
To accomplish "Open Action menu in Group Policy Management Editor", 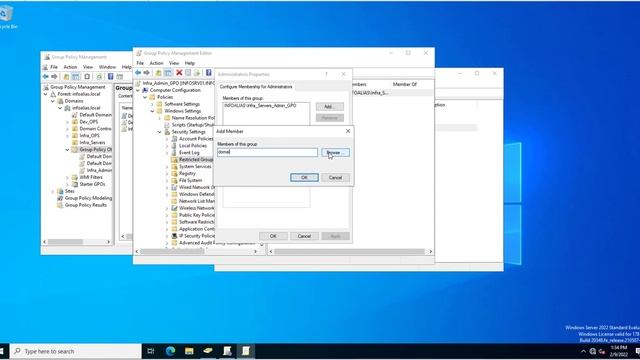I will (156, 63).
